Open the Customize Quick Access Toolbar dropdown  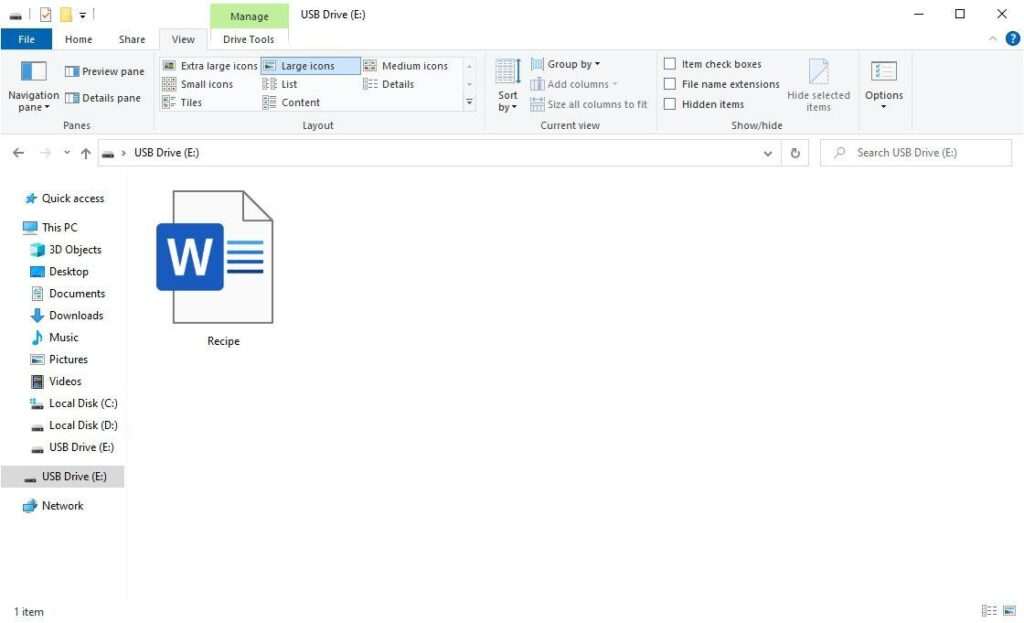[83, 14]
